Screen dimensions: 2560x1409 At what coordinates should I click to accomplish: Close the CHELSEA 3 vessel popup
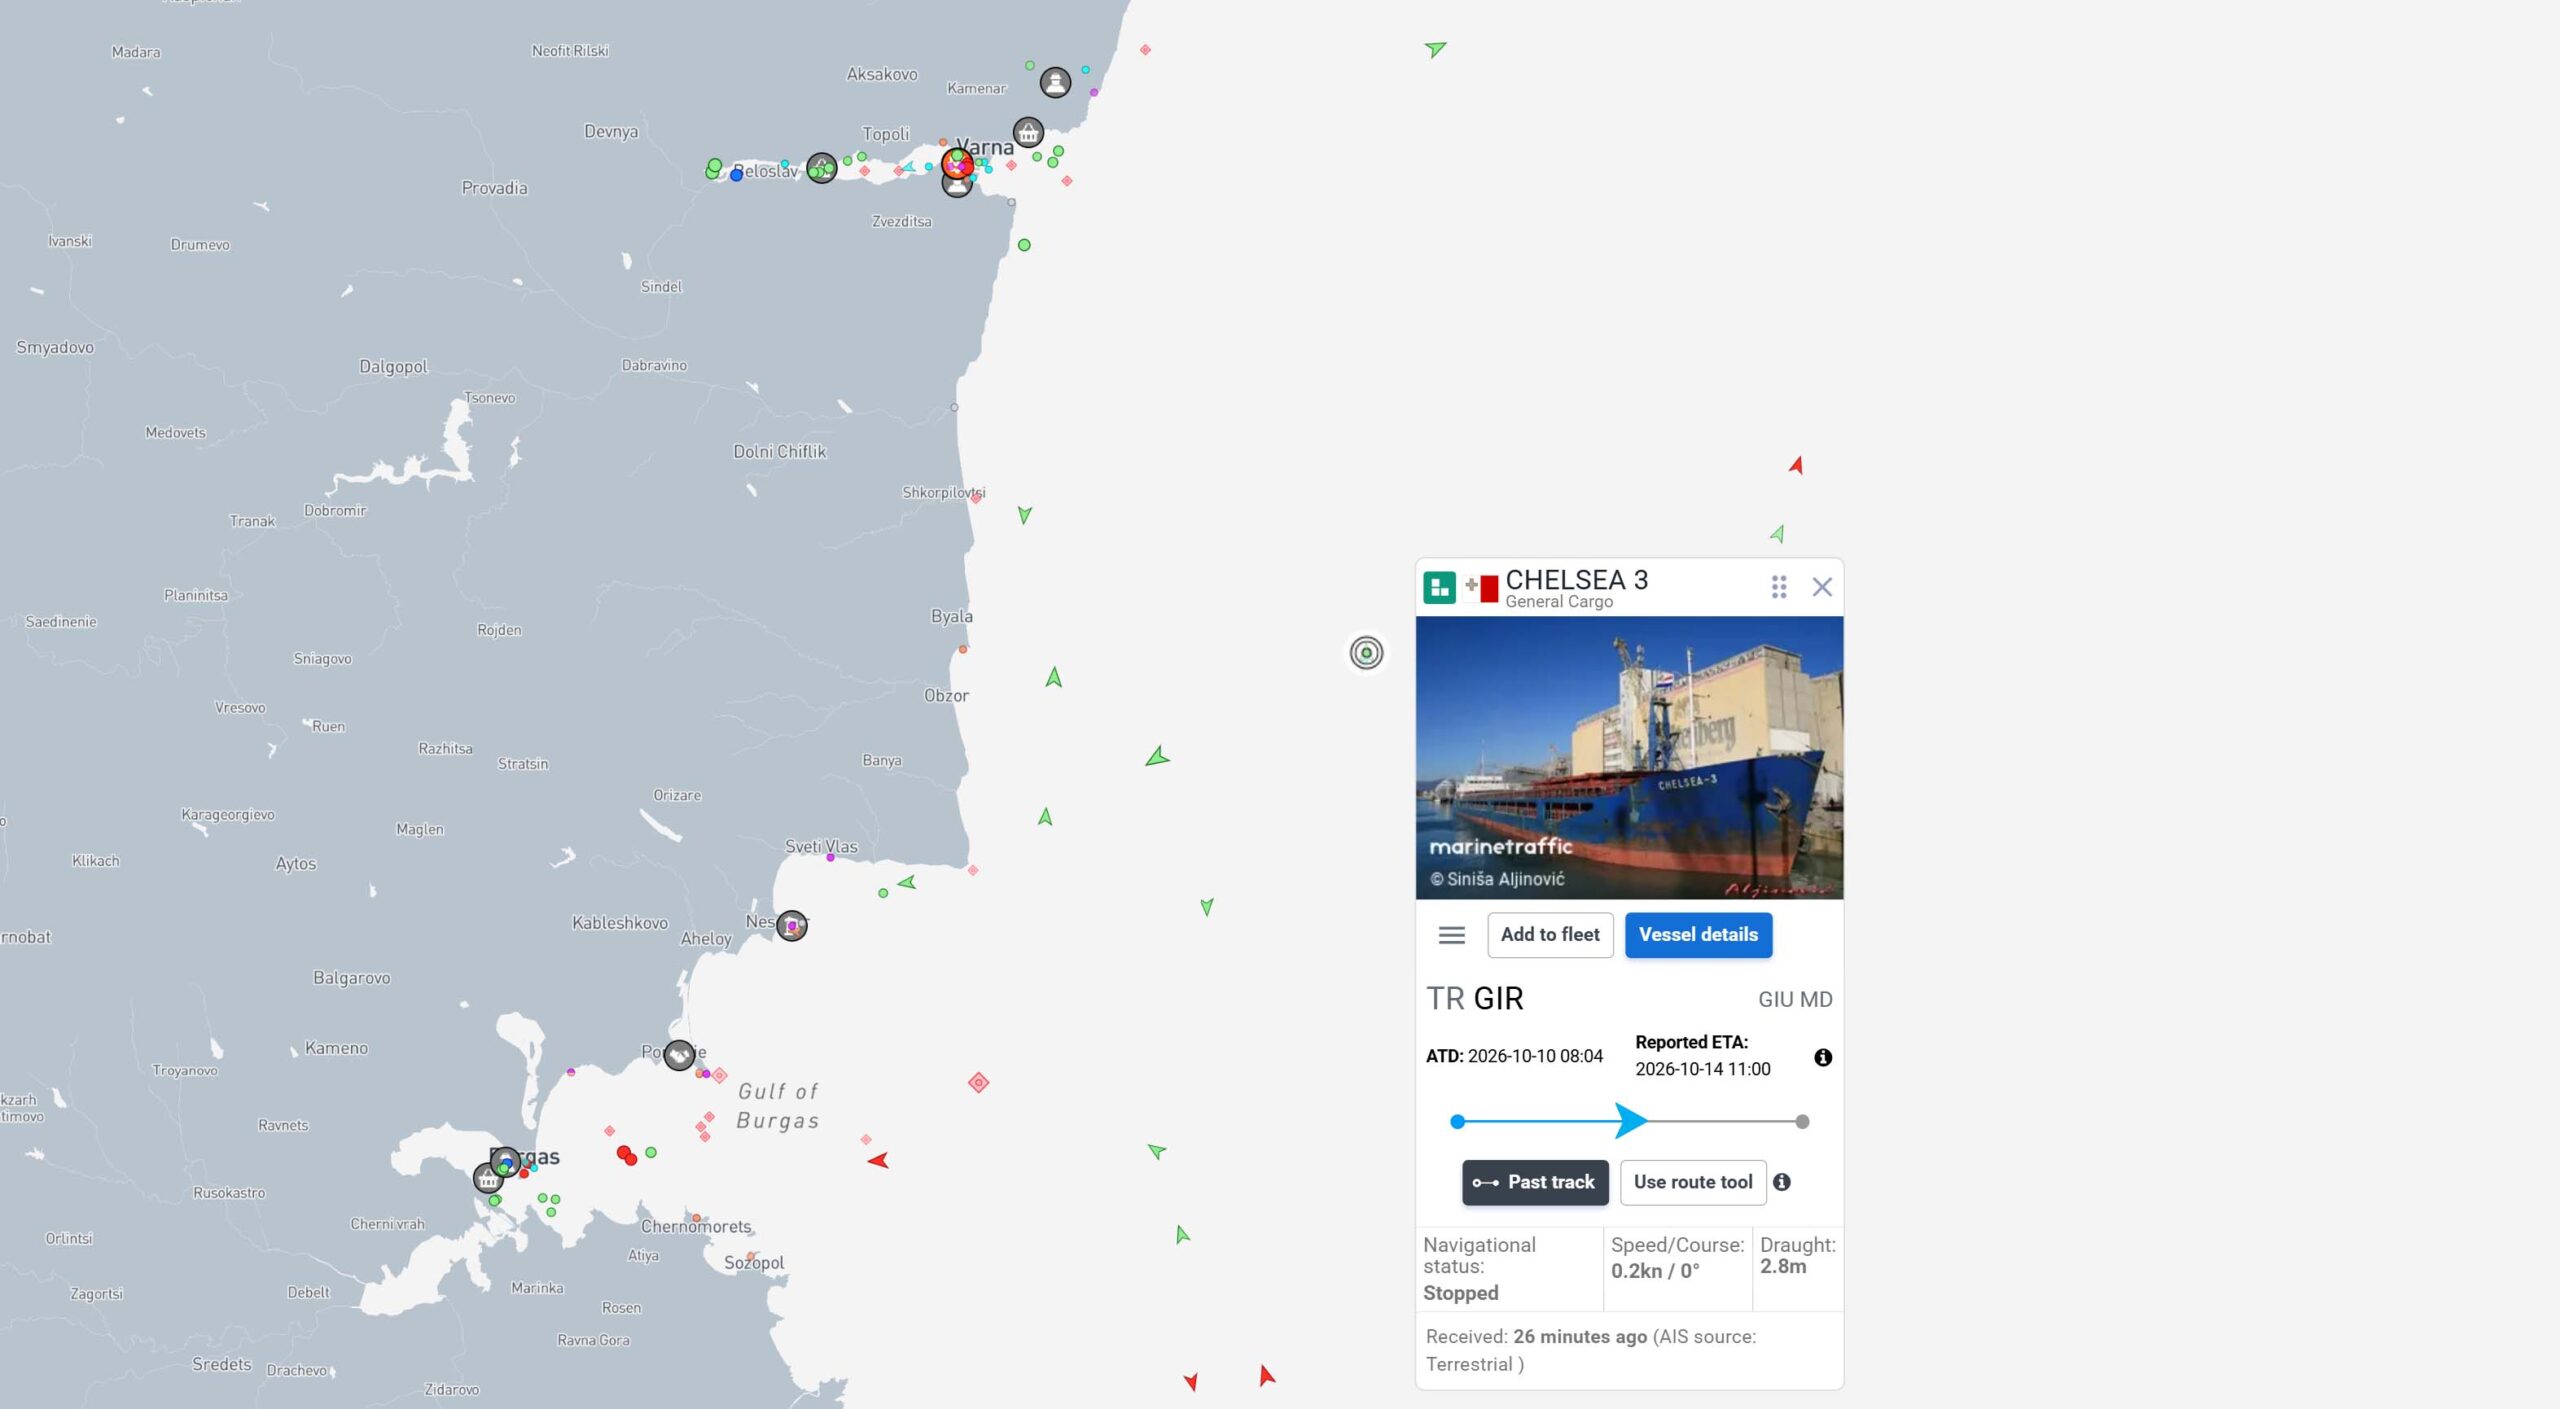coord(1822,587)
